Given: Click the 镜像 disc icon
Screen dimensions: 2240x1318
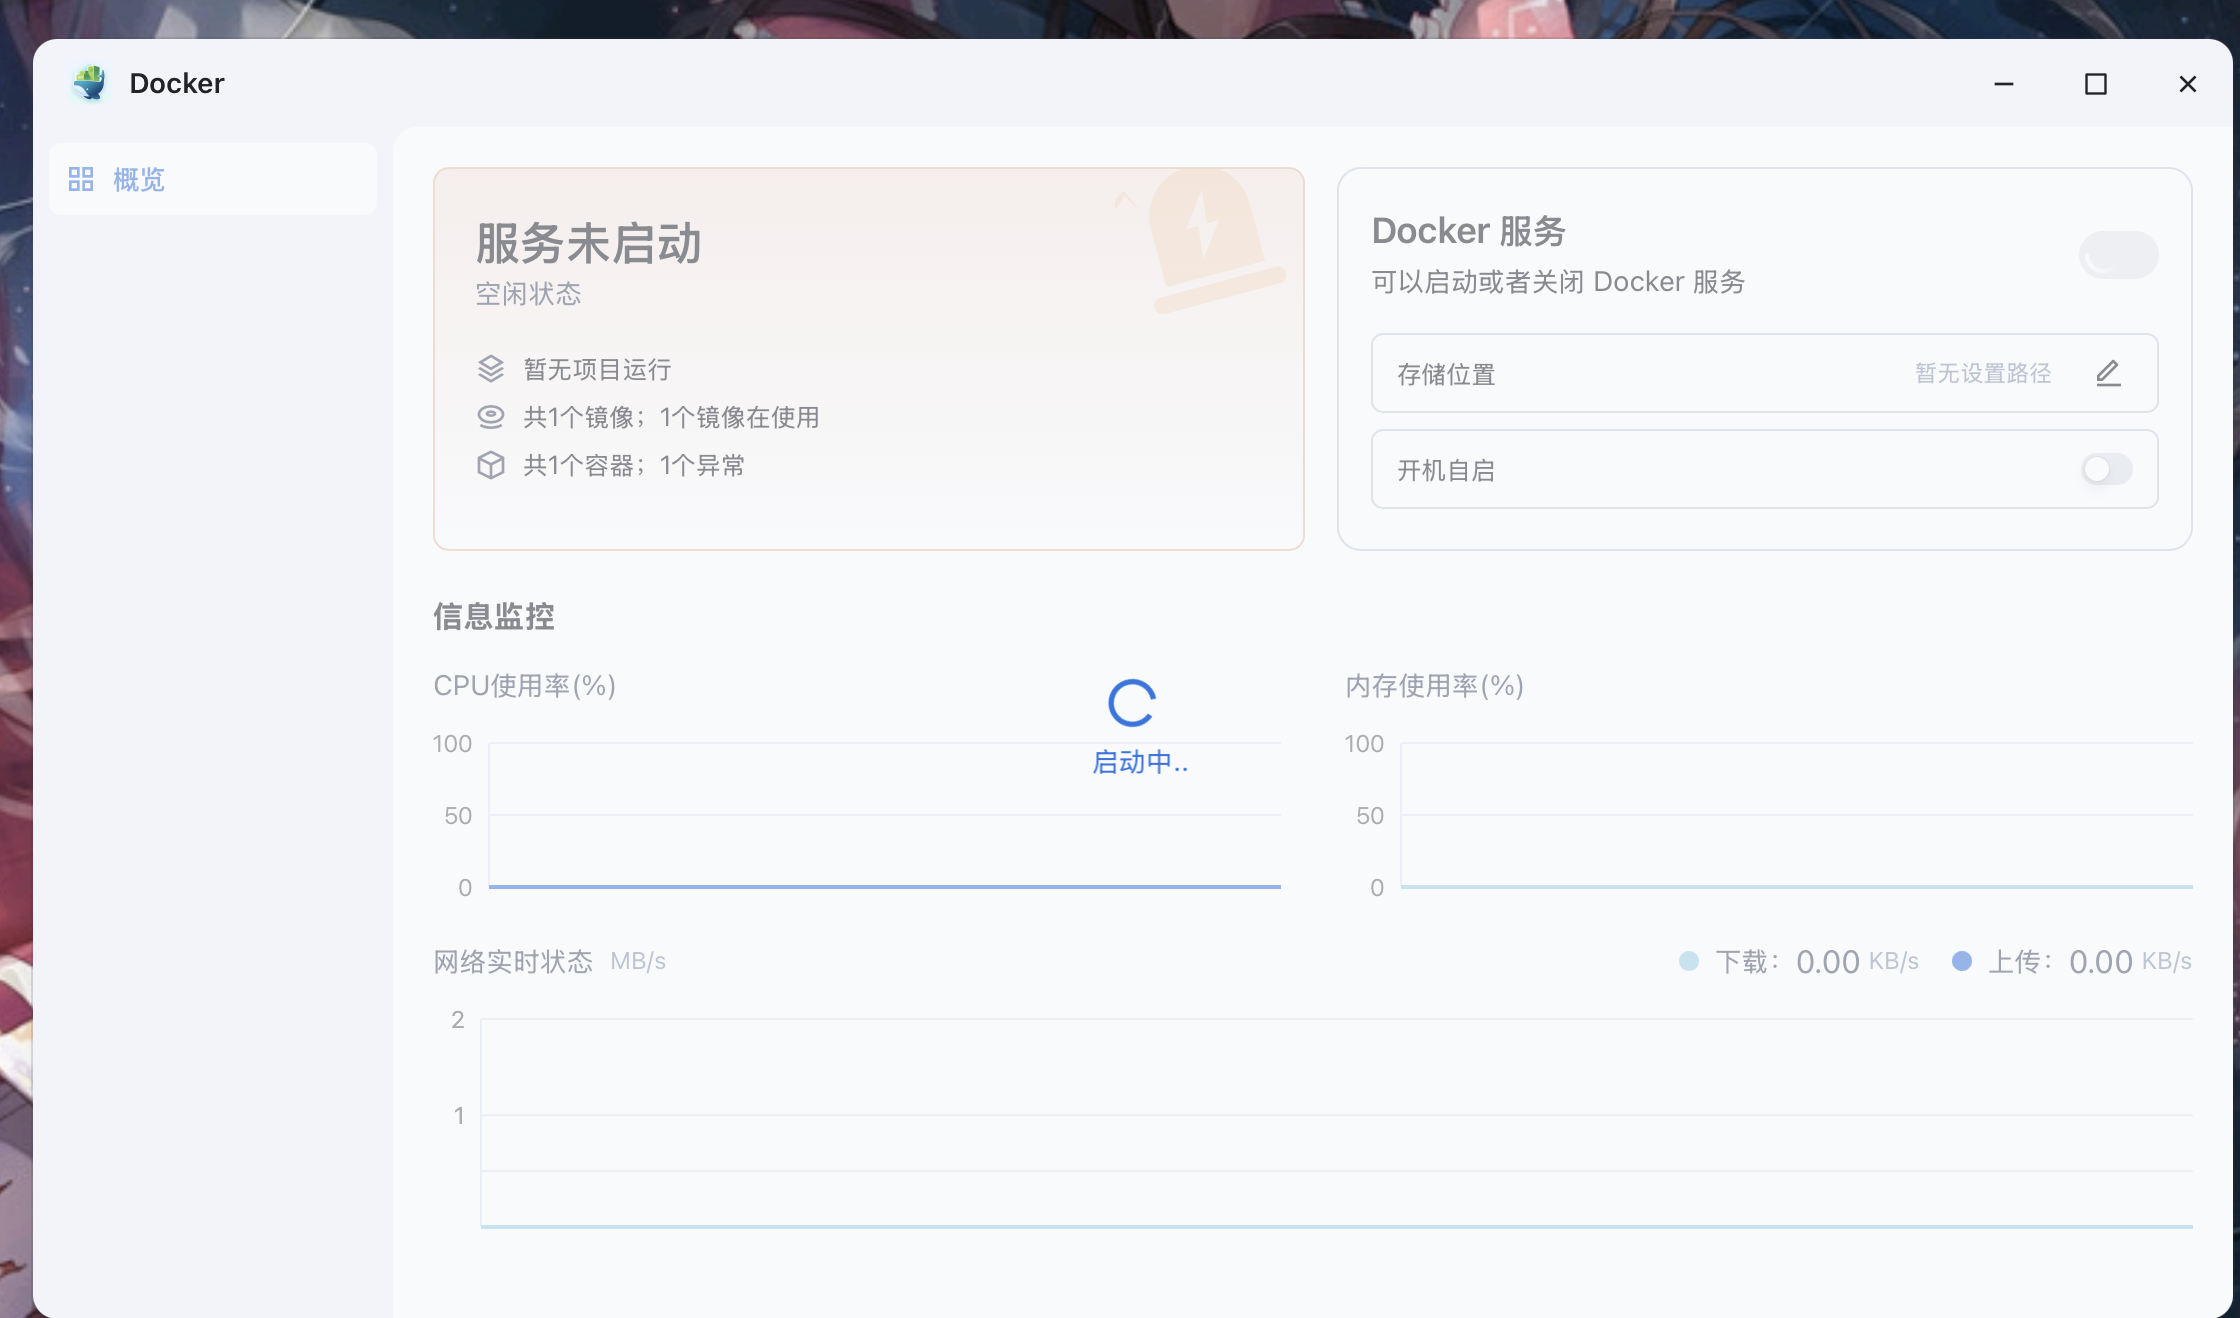Looking at the screenshot, I should click(490, 417).
